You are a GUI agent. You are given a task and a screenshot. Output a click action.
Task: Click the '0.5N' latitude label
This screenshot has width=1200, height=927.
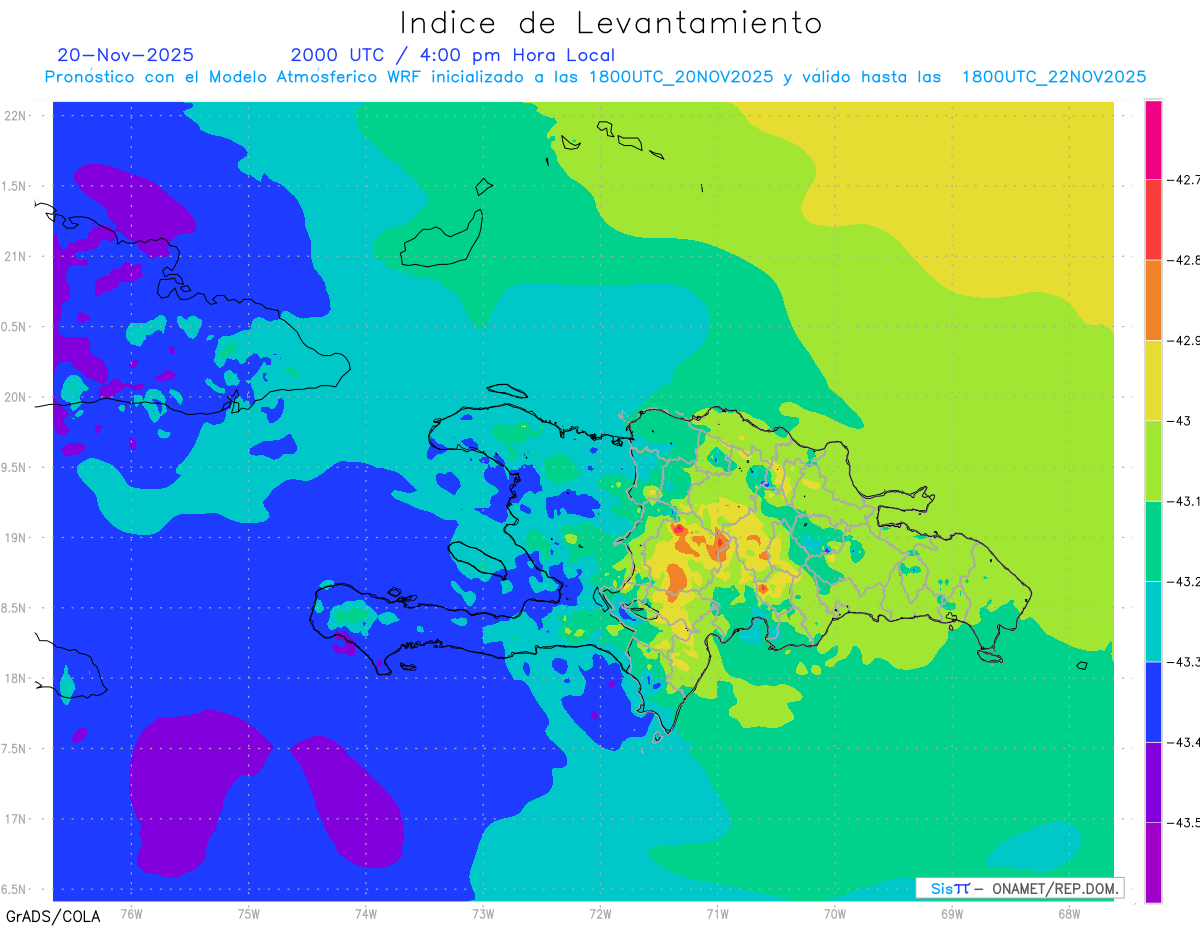pos(15,327)
